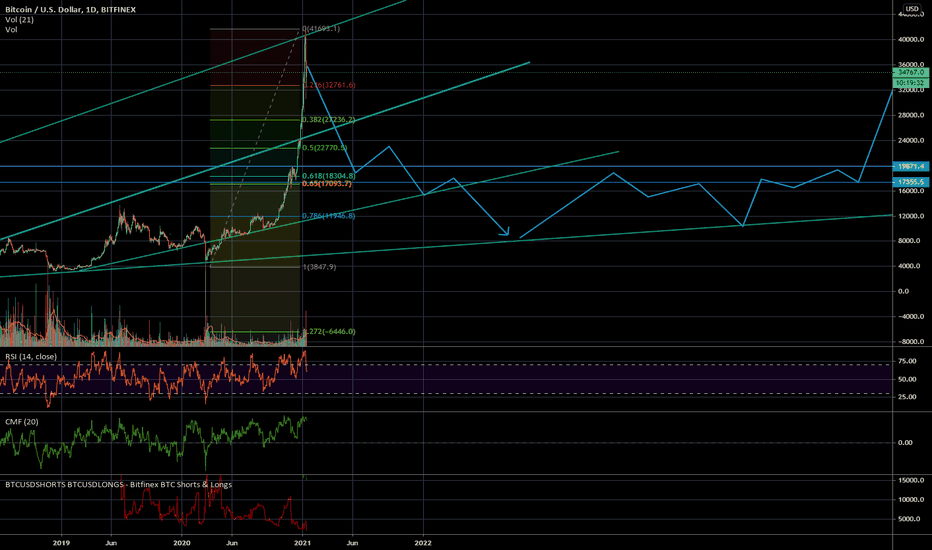Click the CMF 0.00 scale value
Image resolution: width=932 pixels, height=550 pixels.
click(905, 443)
